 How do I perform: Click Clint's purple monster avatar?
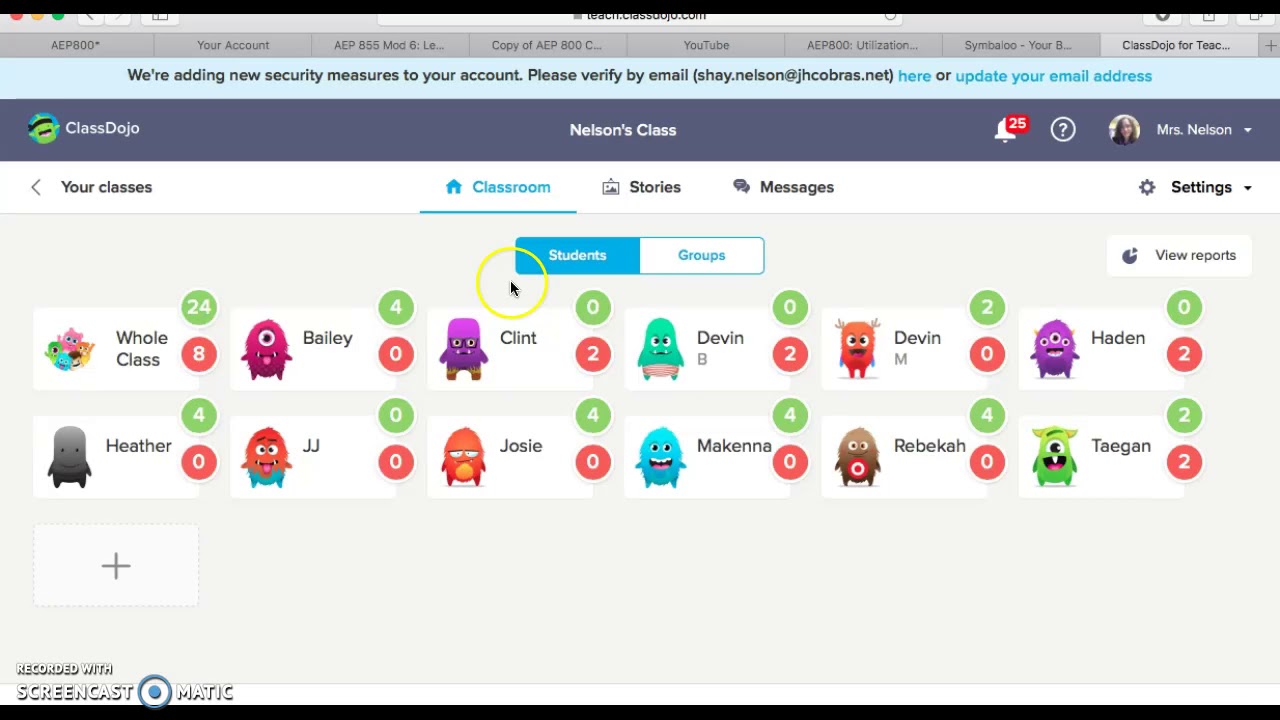[463, 349]
